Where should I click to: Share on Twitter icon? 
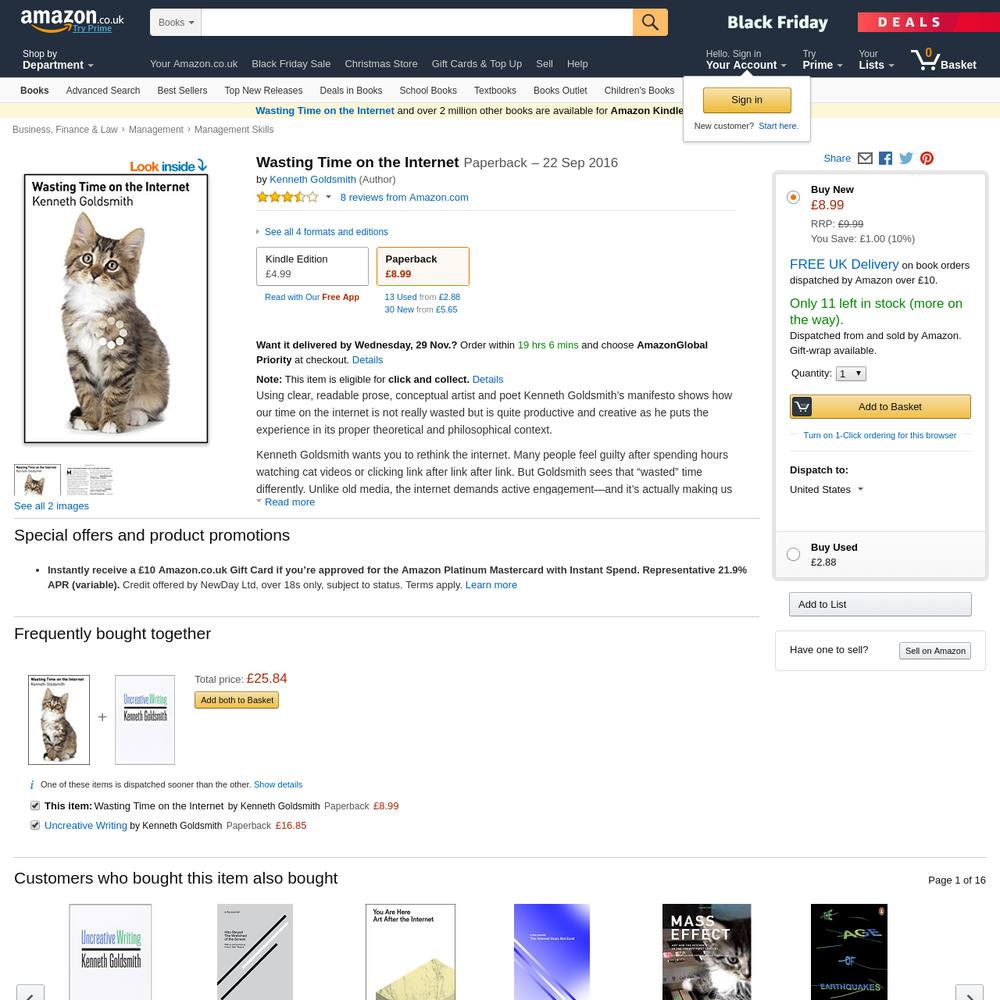[906, 158]
